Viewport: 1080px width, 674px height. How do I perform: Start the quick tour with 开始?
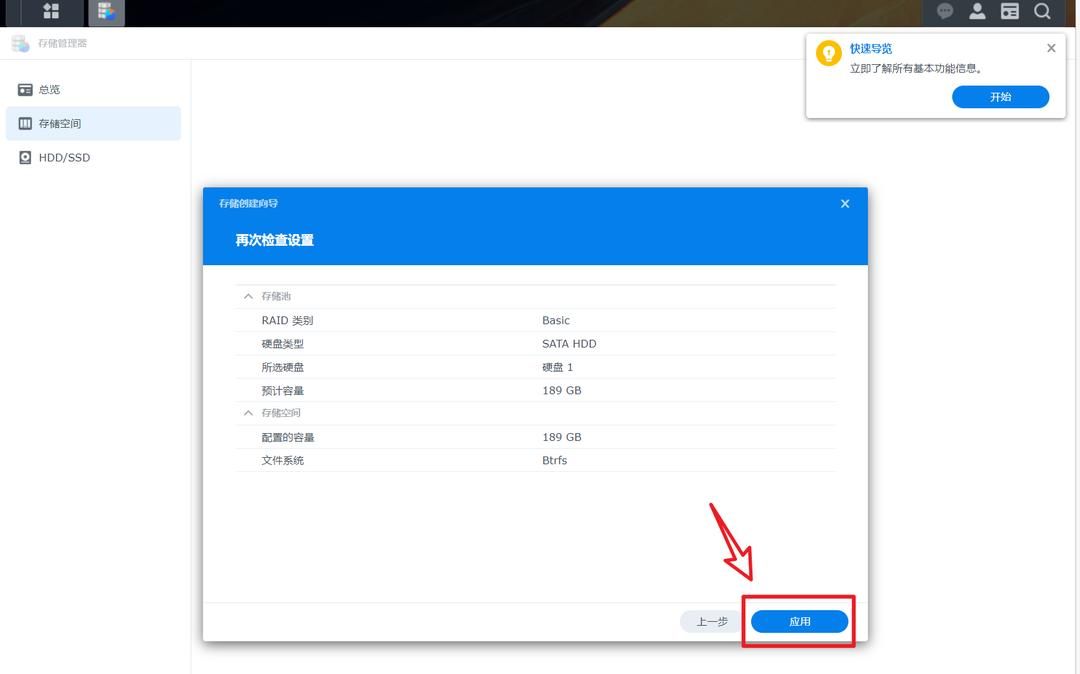pyautogui.click(x=1000, y=97)
